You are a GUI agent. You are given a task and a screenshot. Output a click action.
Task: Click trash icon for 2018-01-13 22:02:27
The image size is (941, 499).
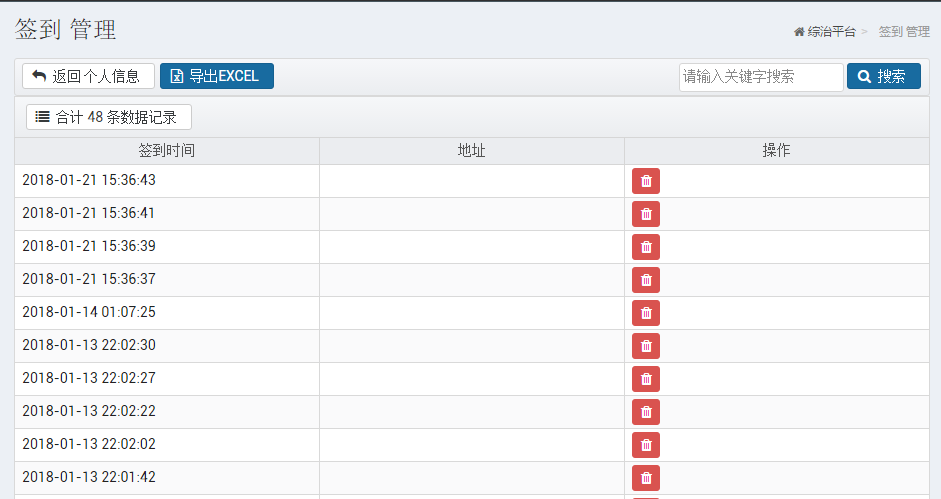646,380
